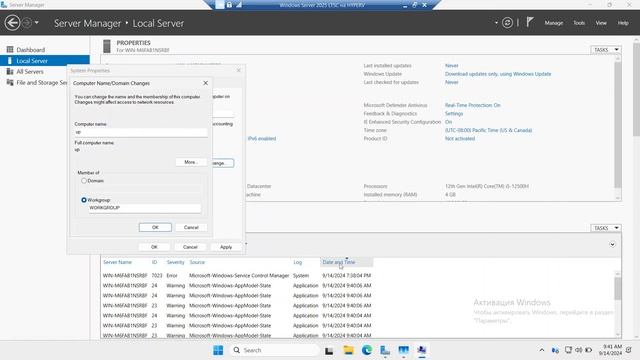Open the notifications flag icon
The width and height of the screenshot is (640, 360).
529,22
